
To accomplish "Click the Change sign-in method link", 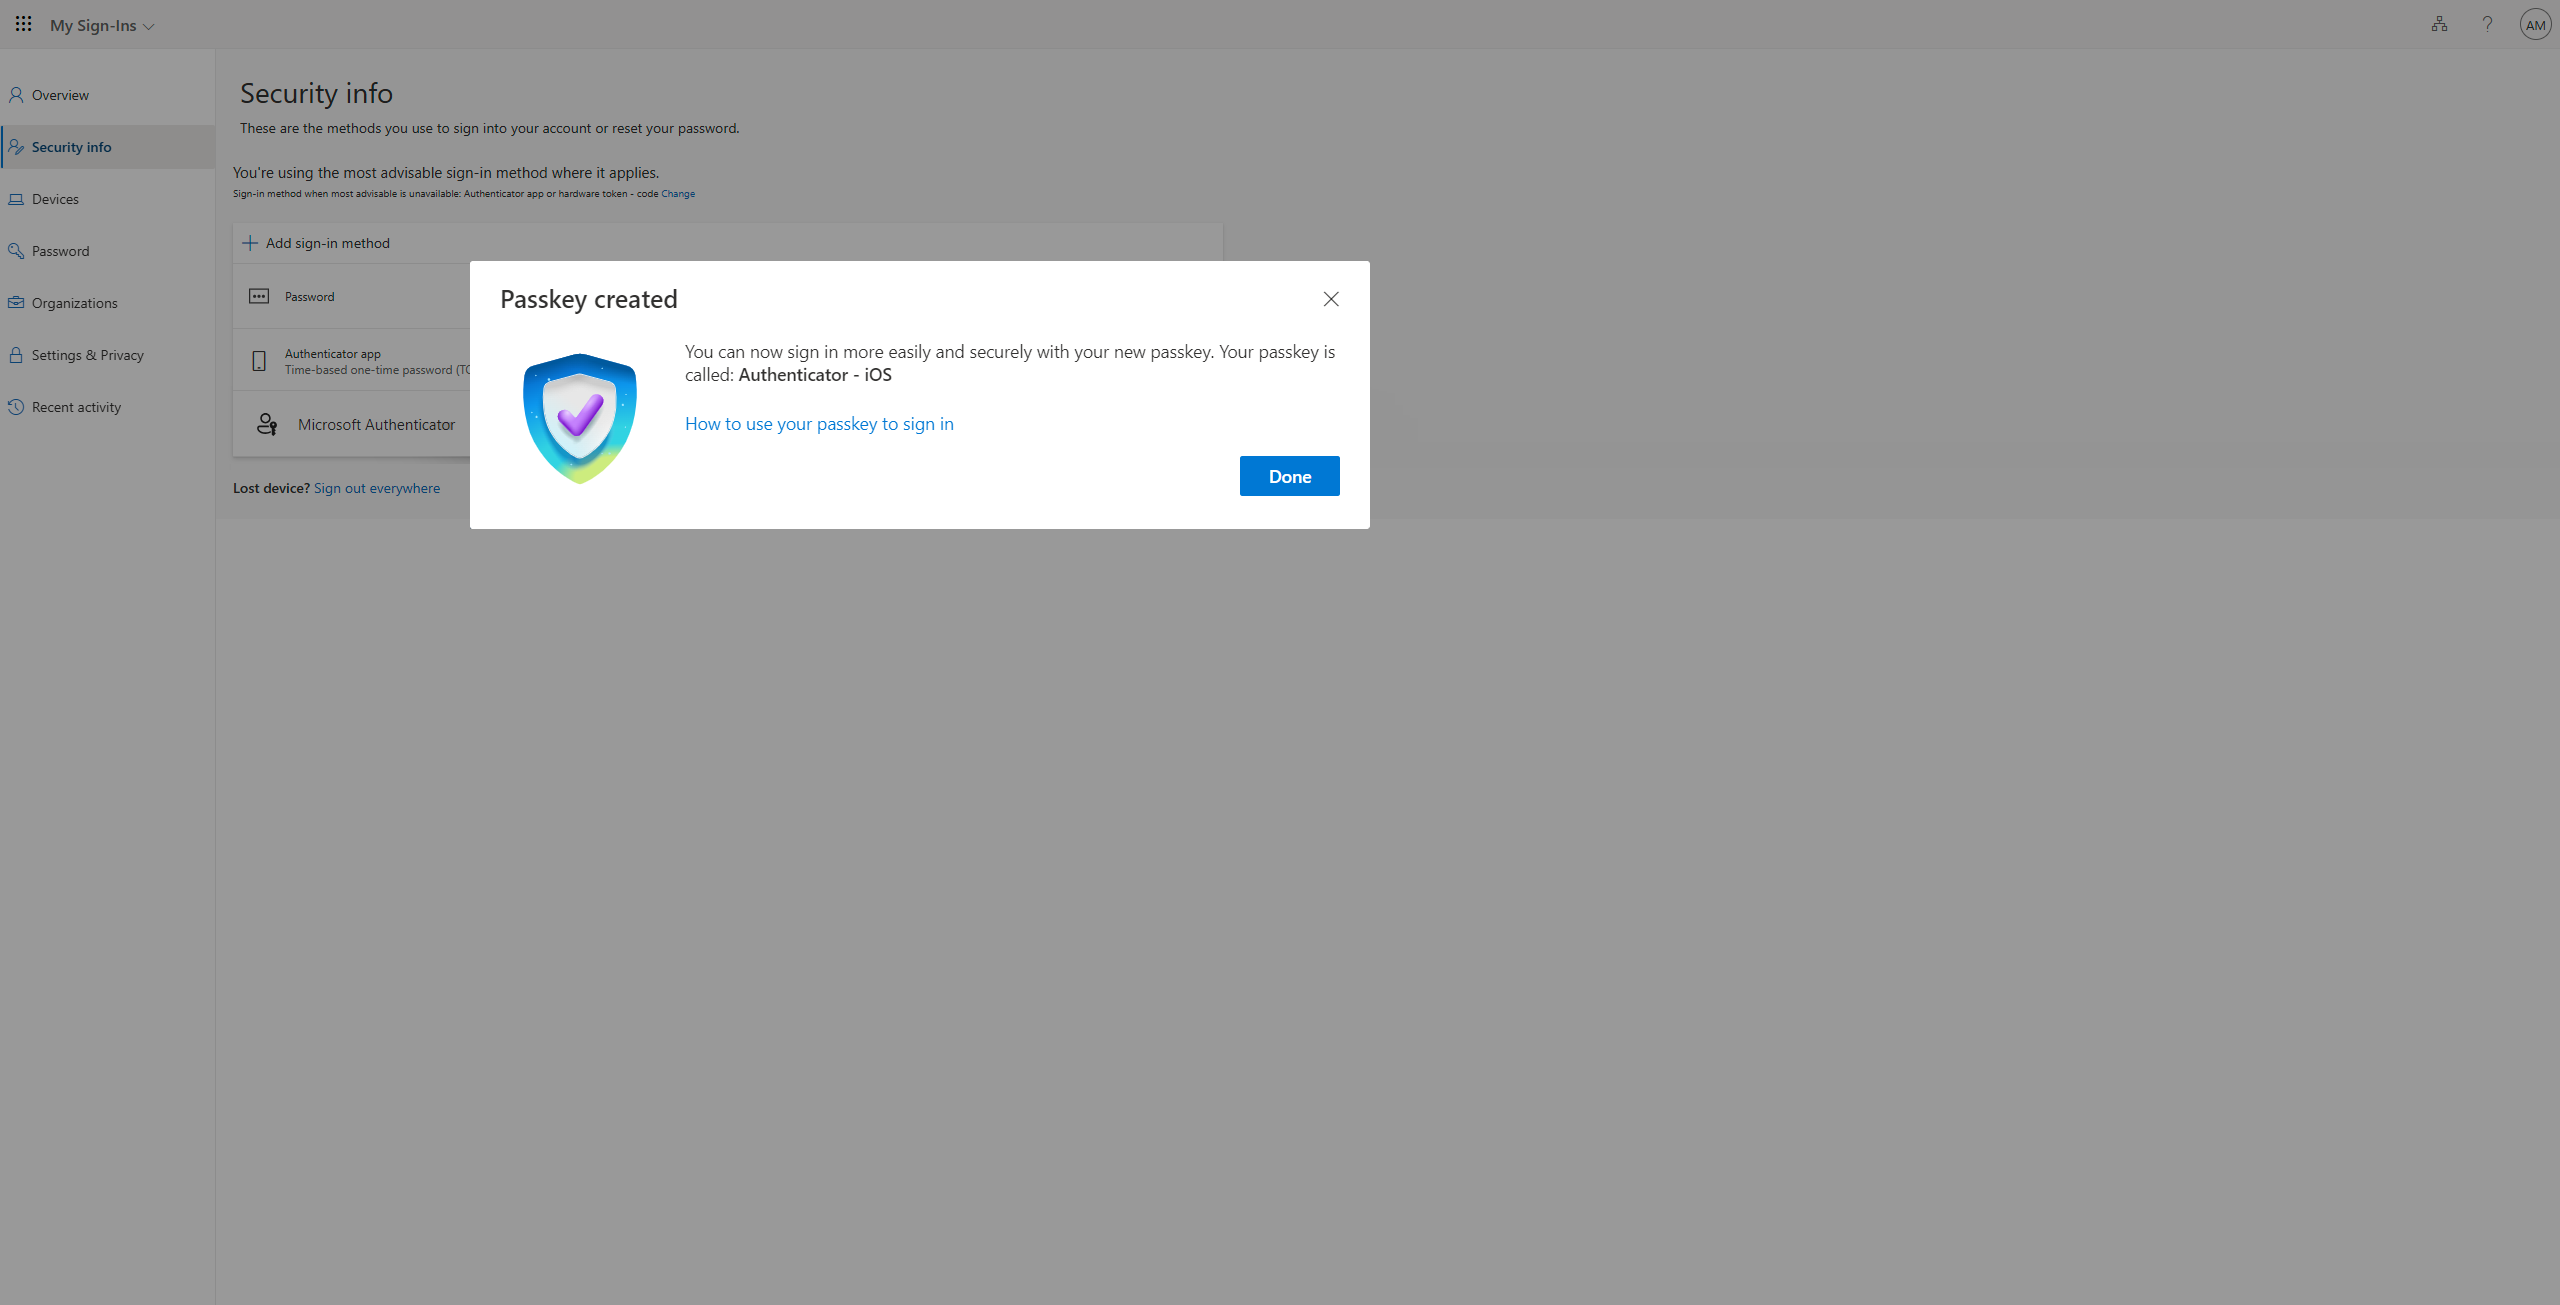I will click(x=677, y=194).
